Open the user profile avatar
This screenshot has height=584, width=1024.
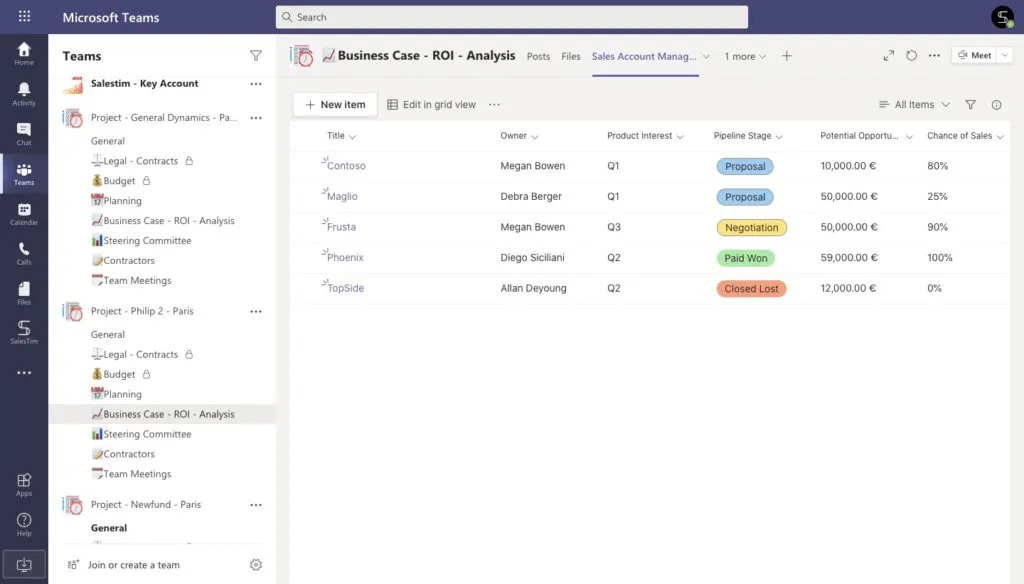pyautogui.click(x=1002, y=17)
